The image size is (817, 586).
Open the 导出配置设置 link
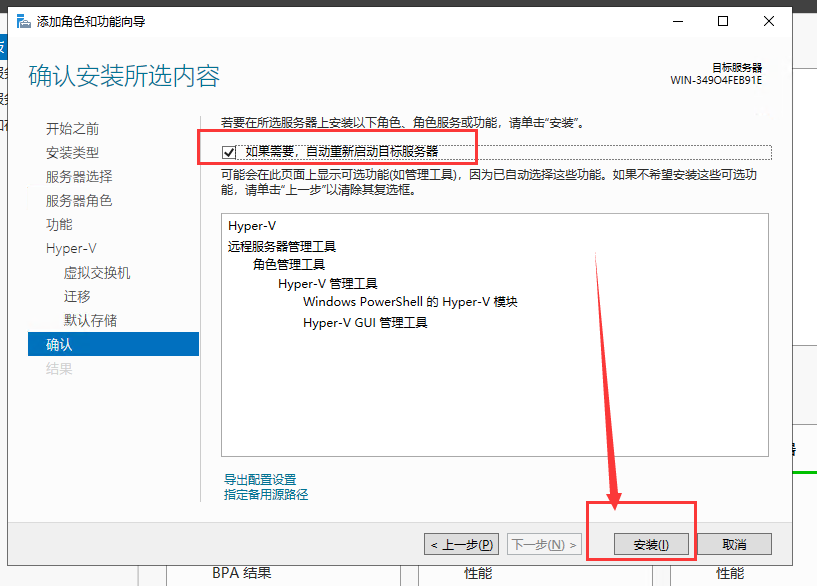click(260, 480)
